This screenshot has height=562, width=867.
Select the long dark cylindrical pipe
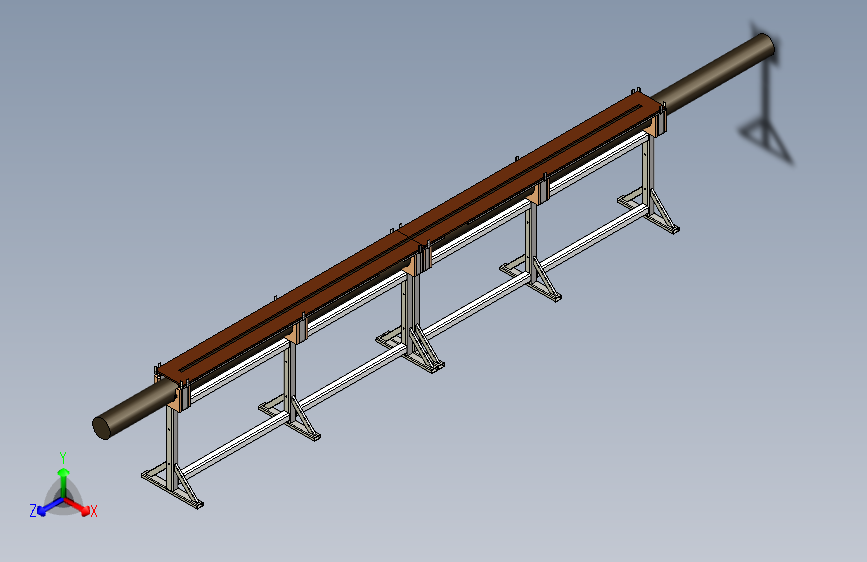tap(713, 74)
